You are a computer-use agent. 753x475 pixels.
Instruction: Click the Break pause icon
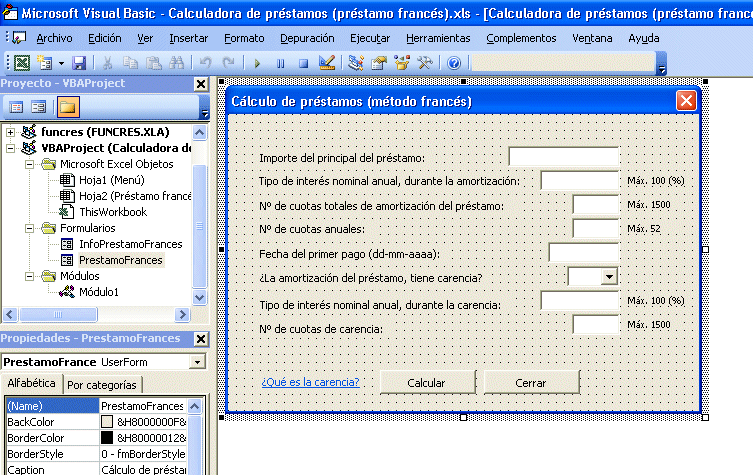tap(280, 63)
